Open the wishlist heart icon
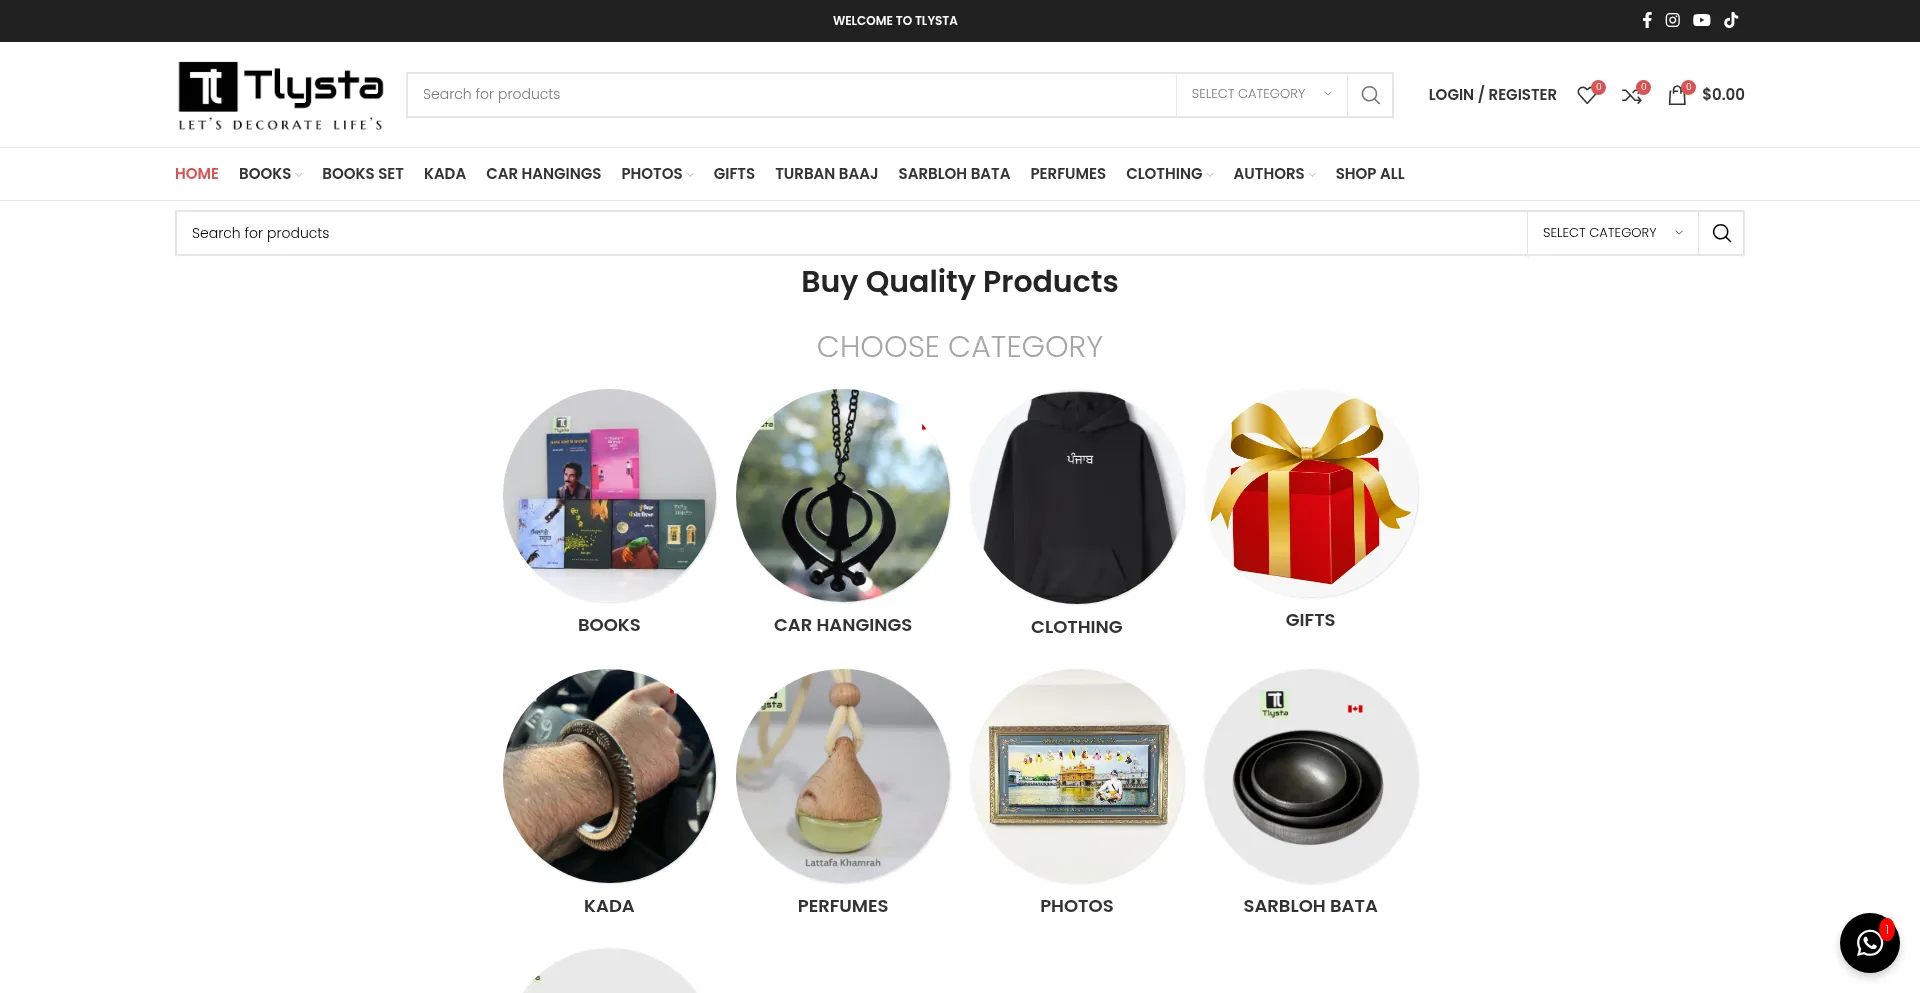The height and width of the screenshot is (993, 1920). coord(1587,95)
